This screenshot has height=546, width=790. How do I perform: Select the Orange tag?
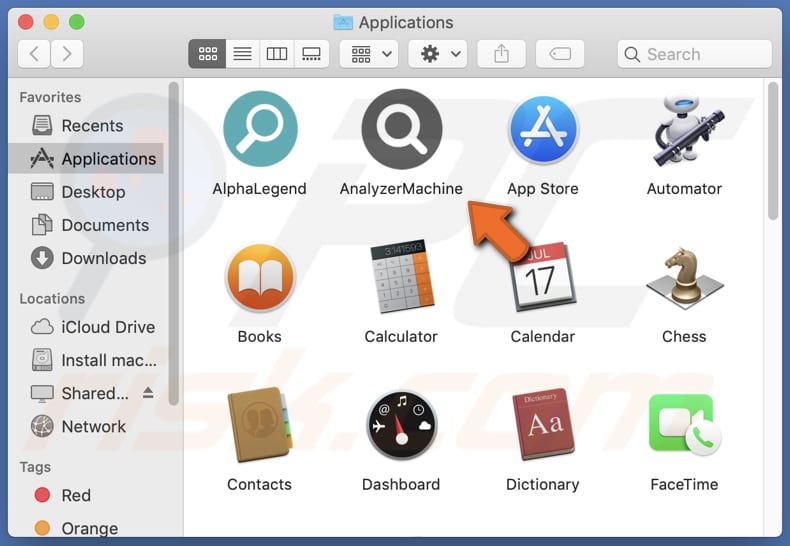(x=86, y=528)
